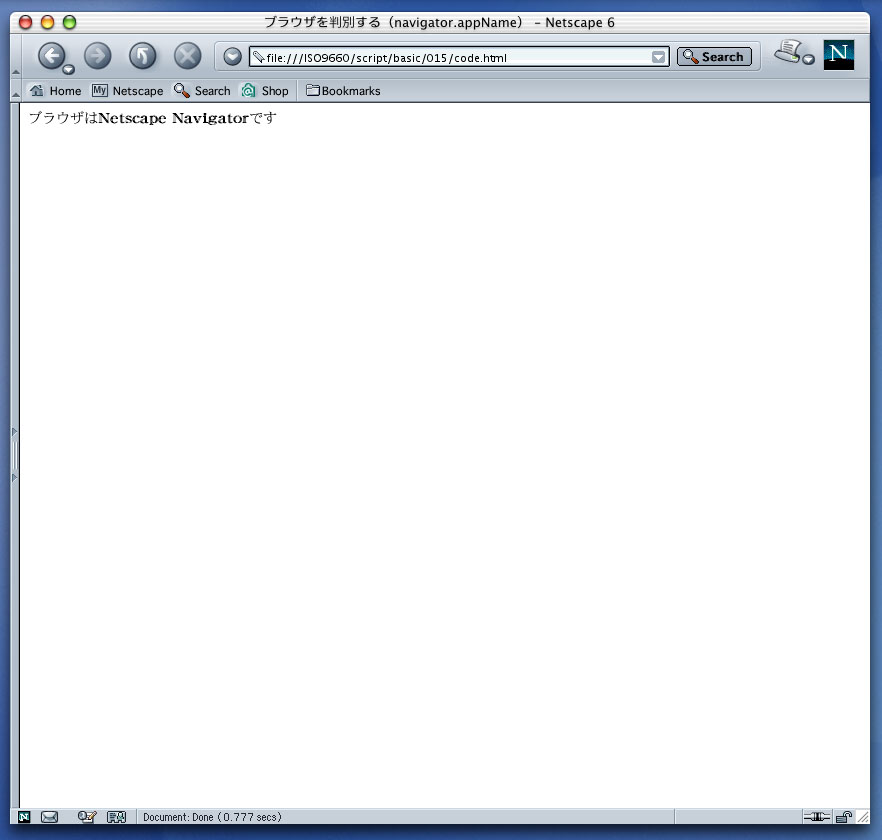
Task: Open the Bookmarks folder menu
Action: point(343,91)
